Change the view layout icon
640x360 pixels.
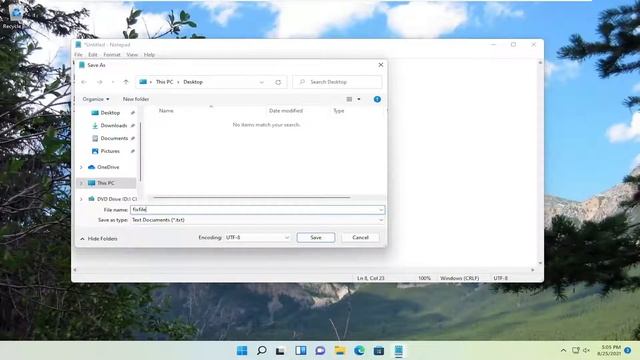349,99
